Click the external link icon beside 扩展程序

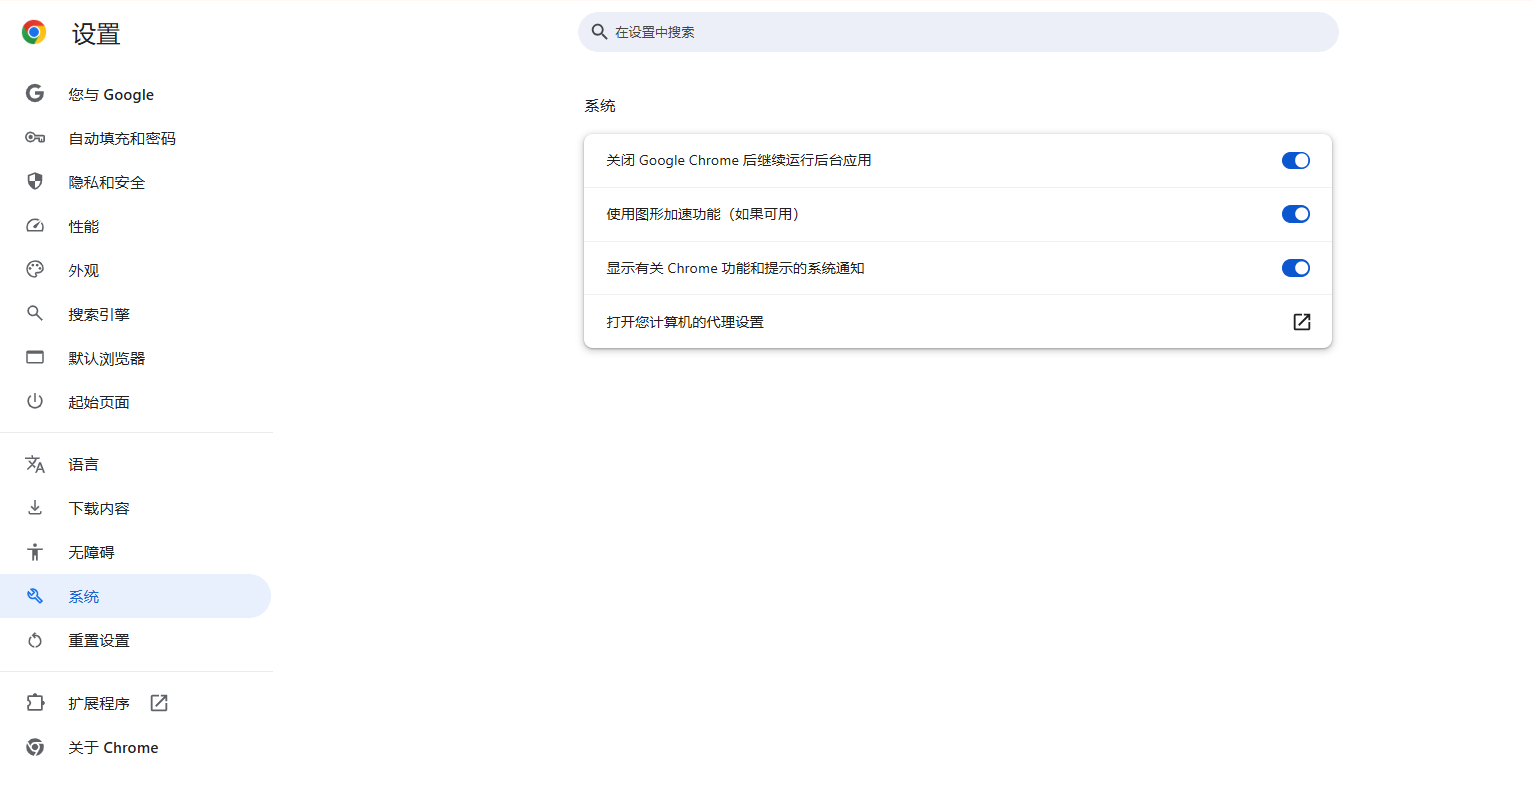click(159, 703)
